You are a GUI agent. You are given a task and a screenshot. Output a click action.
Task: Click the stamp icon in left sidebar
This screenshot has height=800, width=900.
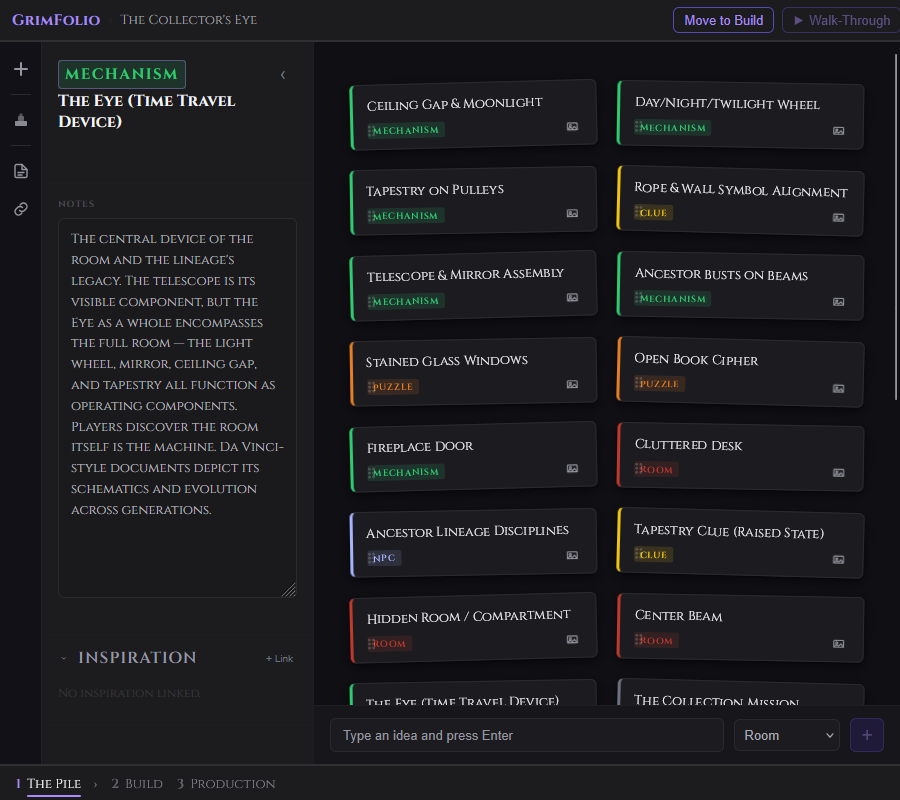pos(21,120)
